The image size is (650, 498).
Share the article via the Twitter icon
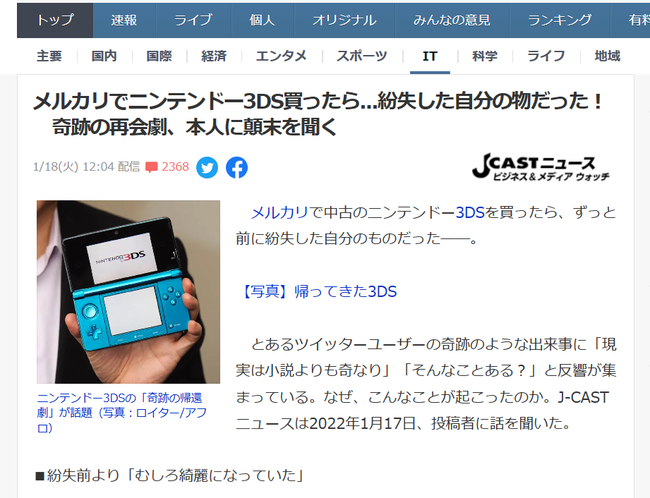pyautogui.click(x=207, y=168)
